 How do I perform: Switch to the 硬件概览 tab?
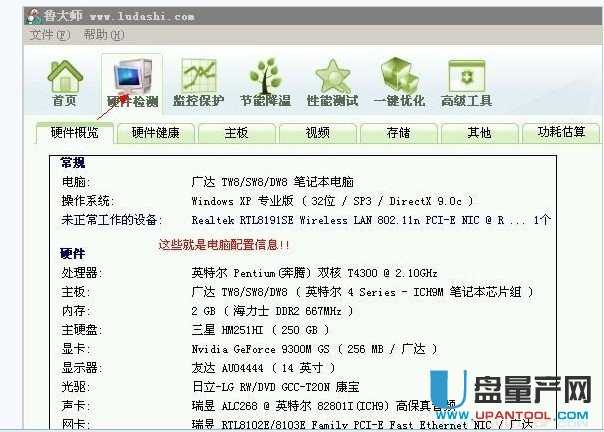[75, 132]
